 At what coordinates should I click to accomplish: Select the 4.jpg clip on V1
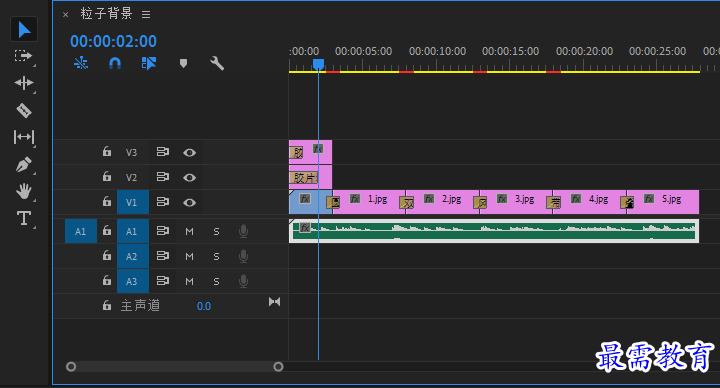(x=590, y=202)
